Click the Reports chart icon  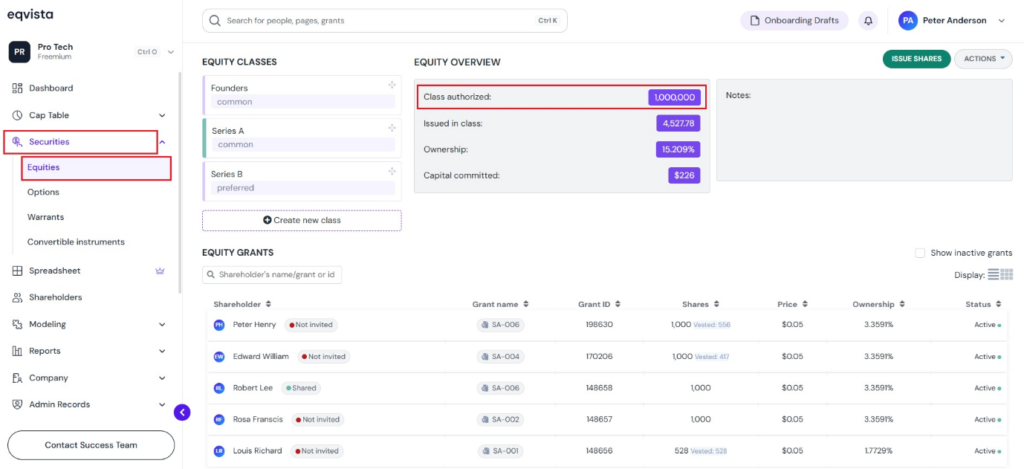[x=18, y=351]
